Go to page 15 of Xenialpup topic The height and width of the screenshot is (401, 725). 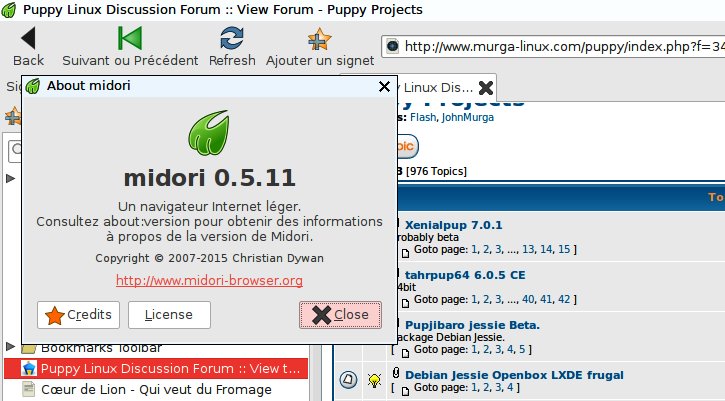coord(564,249)
